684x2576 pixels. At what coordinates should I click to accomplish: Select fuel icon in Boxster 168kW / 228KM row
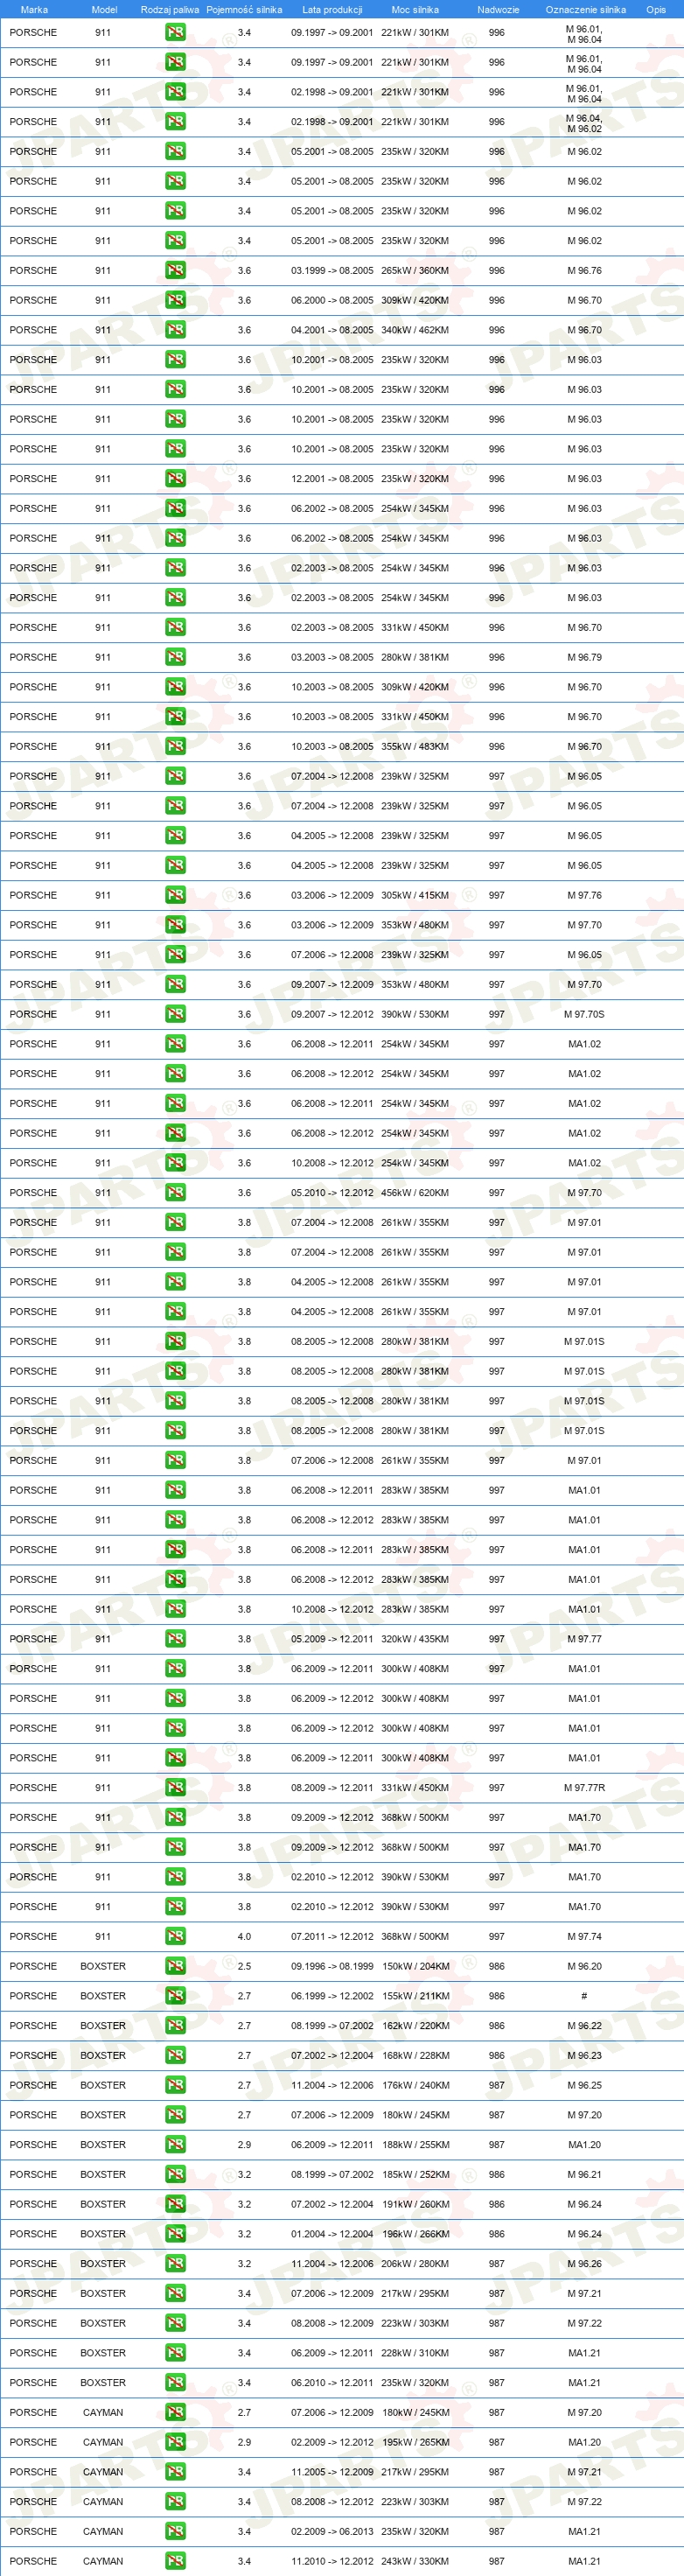click(175, 2055)
